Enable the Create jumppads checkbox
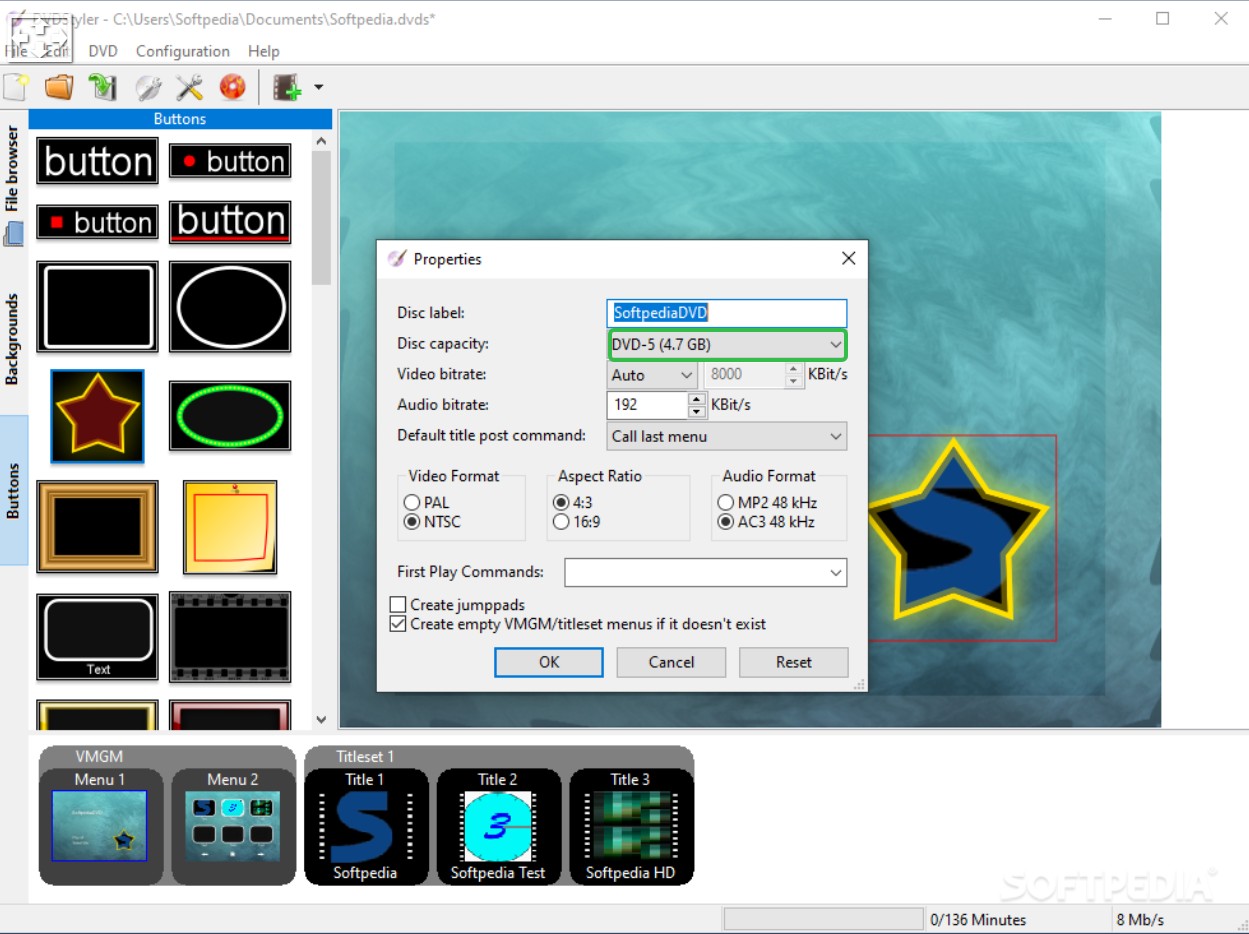Image resolution: width=1249 pixels, height=934 pixels. (398, 605)
